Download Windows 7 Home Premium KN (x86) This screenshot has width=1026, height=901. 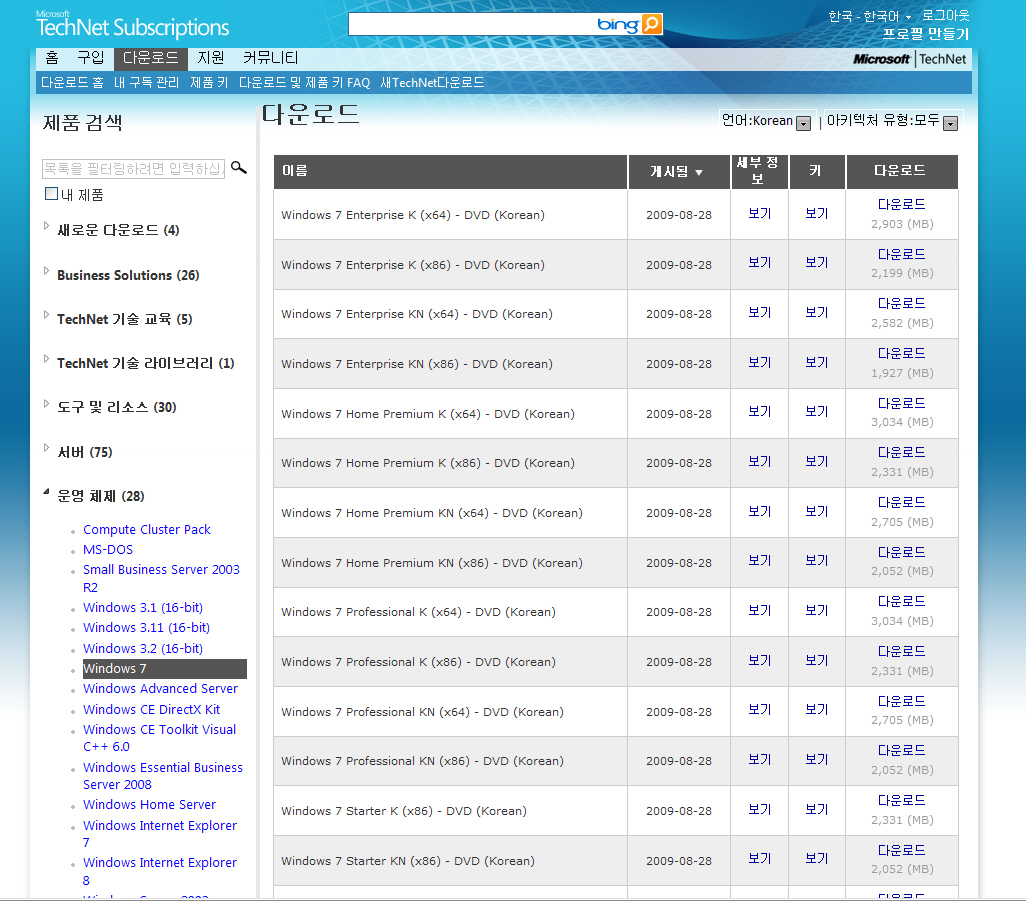coord(901,552)
